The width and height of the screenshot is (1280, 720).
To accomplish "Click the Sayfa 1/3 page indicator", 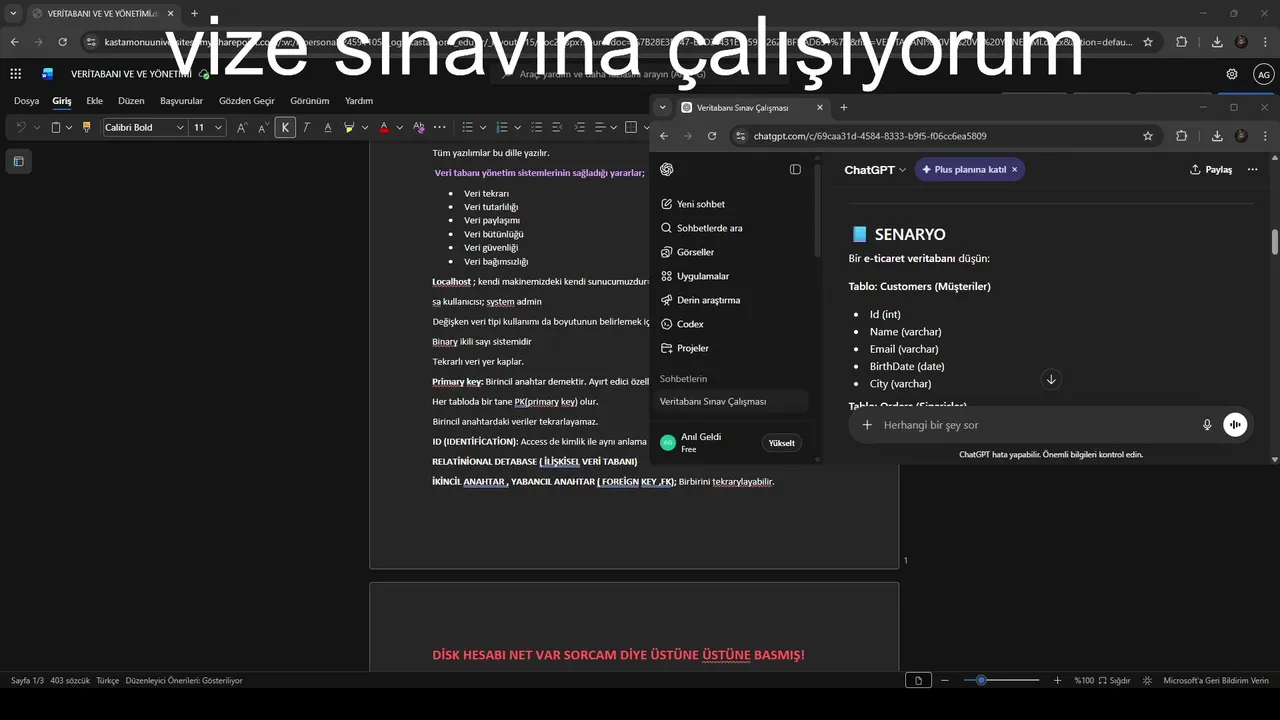I will click(x=28, y=680).
